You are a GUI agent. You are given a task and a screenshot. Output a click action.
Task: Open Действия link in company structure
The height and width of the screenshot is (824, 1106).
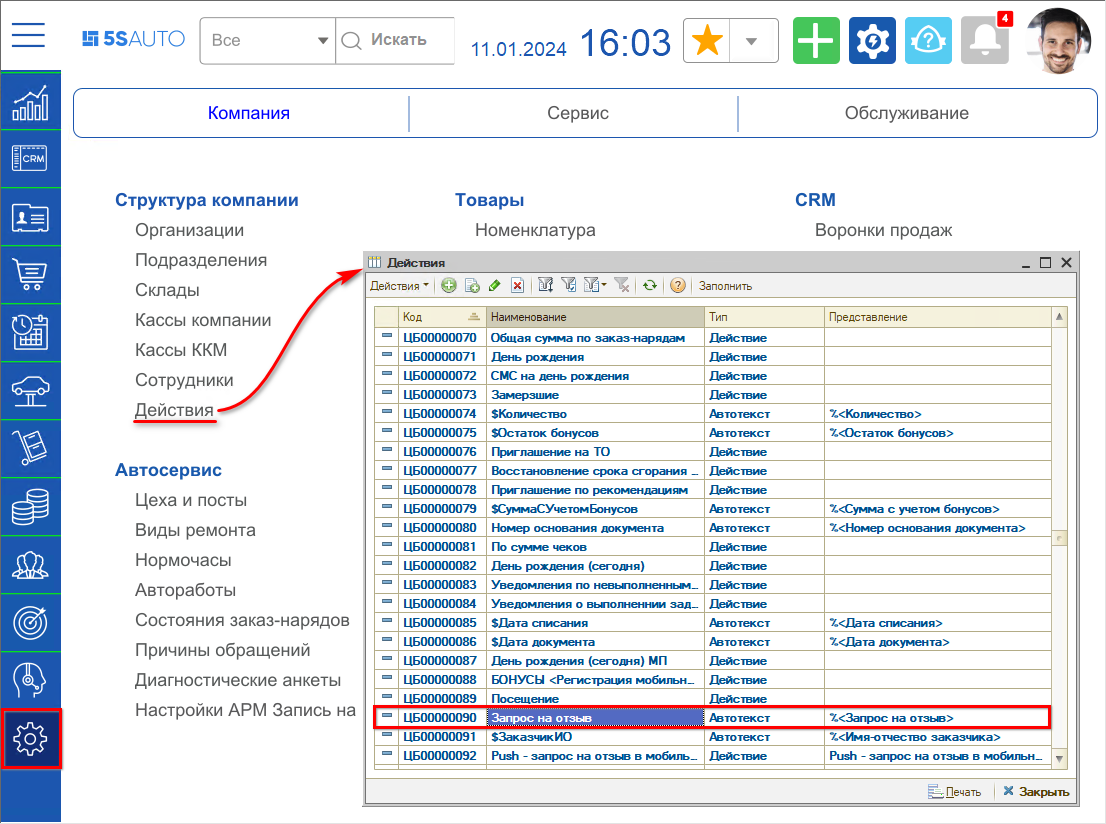(x=174, y=410)
